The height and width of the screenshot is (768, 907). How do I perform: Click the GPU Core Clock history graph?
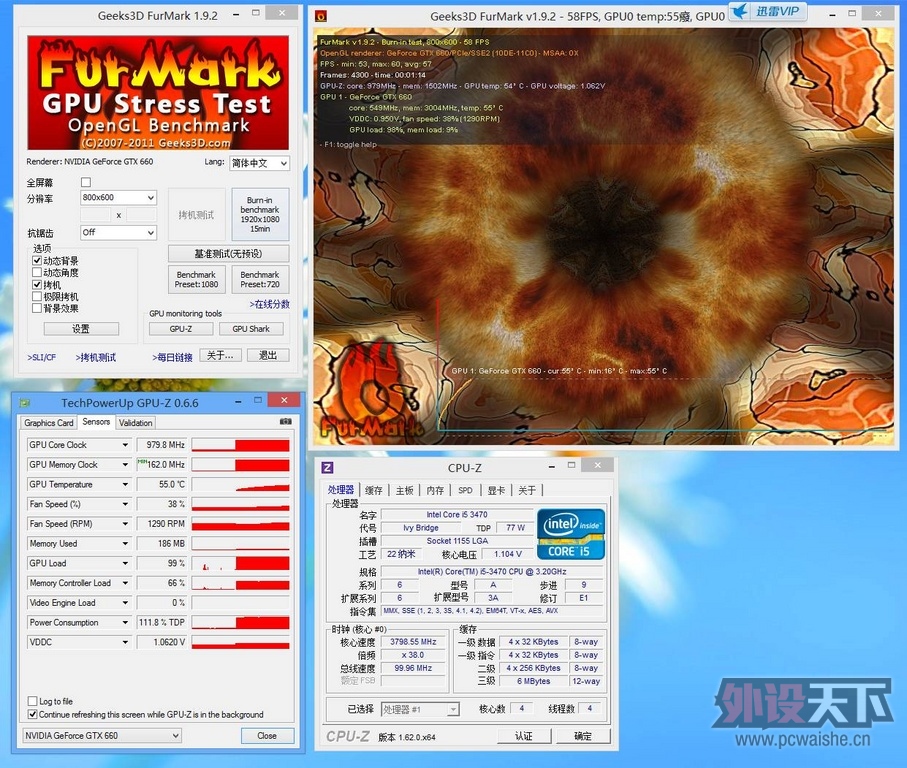(x=241, y=445)
